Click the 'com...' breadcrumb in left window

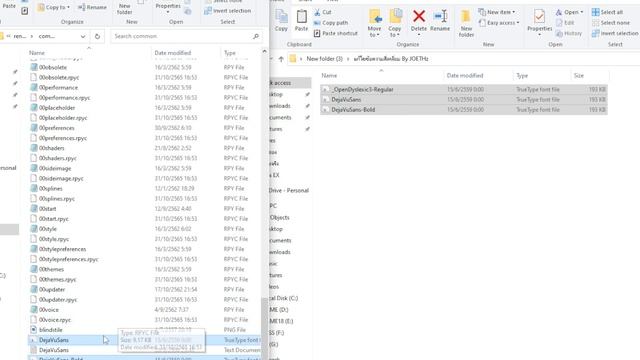pos(47,36)
